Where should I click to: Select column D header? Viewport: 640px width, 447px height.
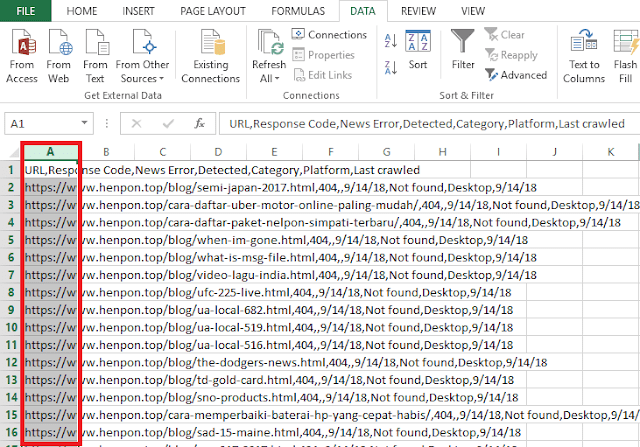coord(218,152)
